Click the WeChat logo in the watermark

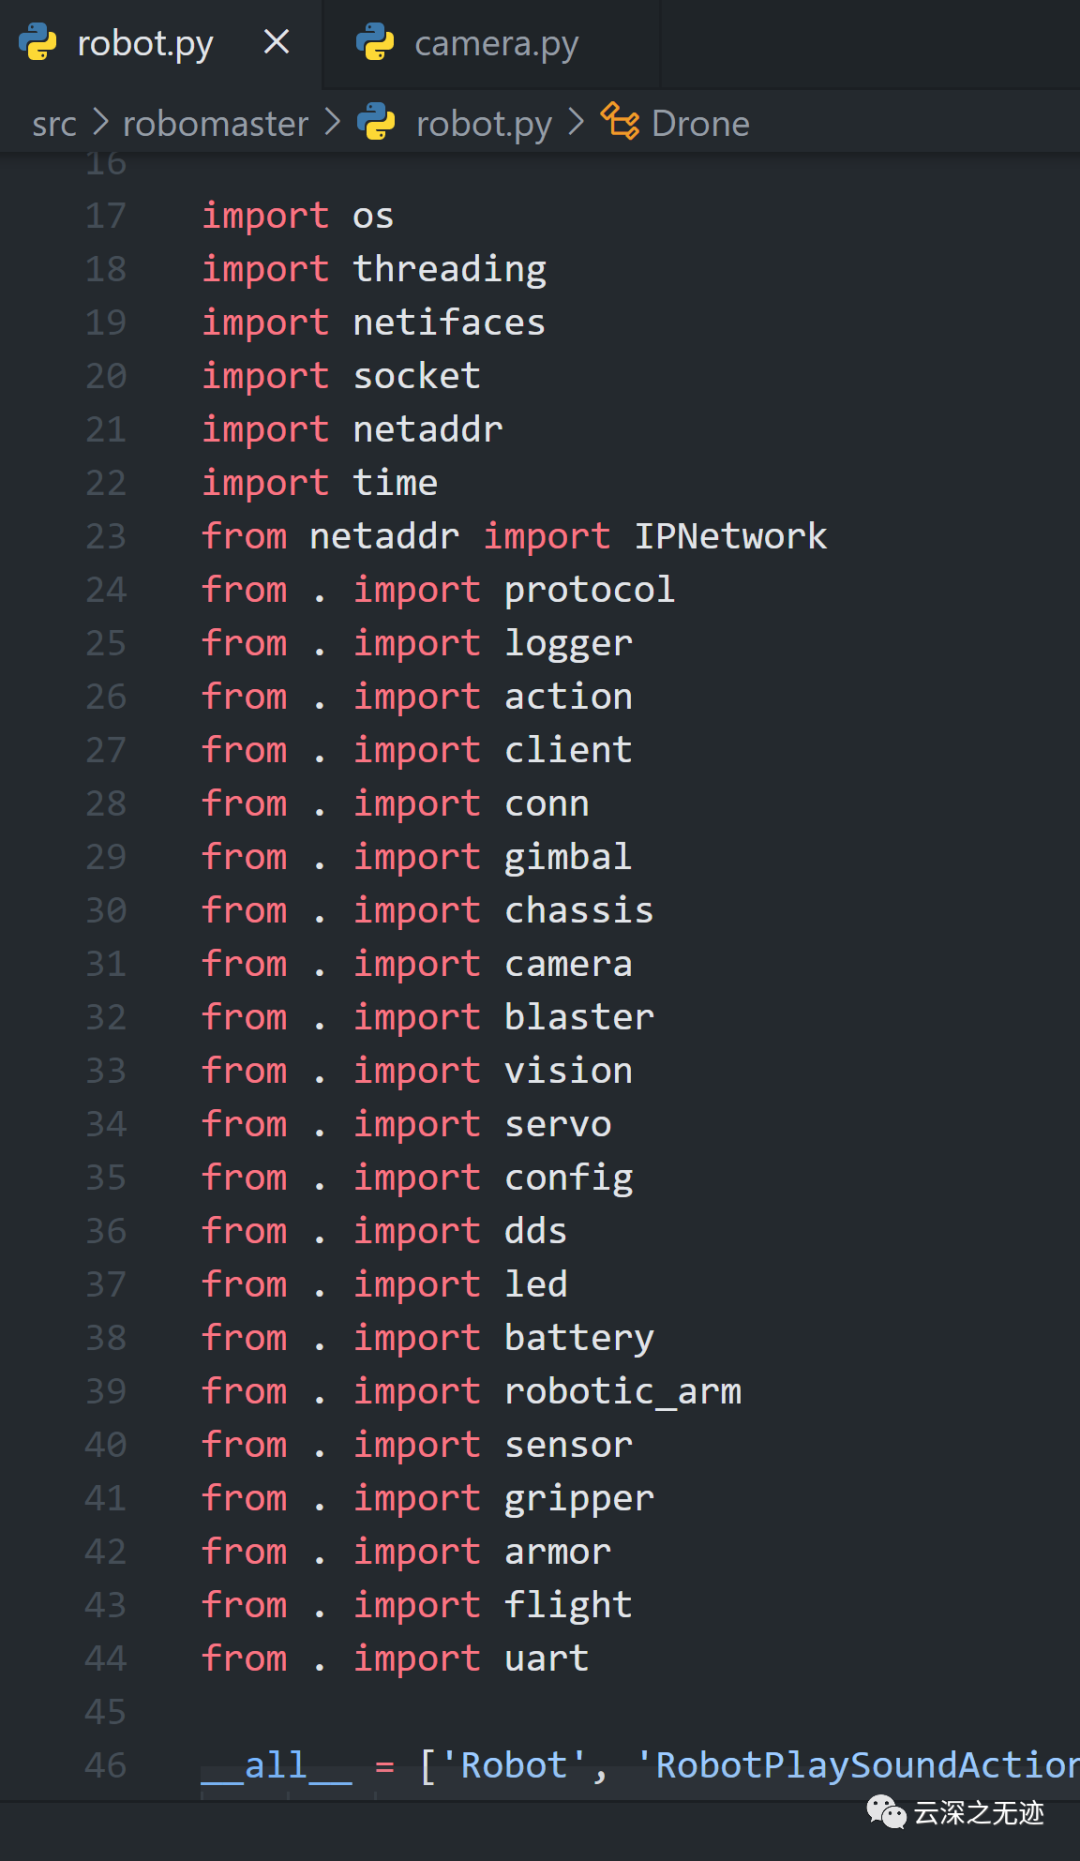(x=886, y=1811)
